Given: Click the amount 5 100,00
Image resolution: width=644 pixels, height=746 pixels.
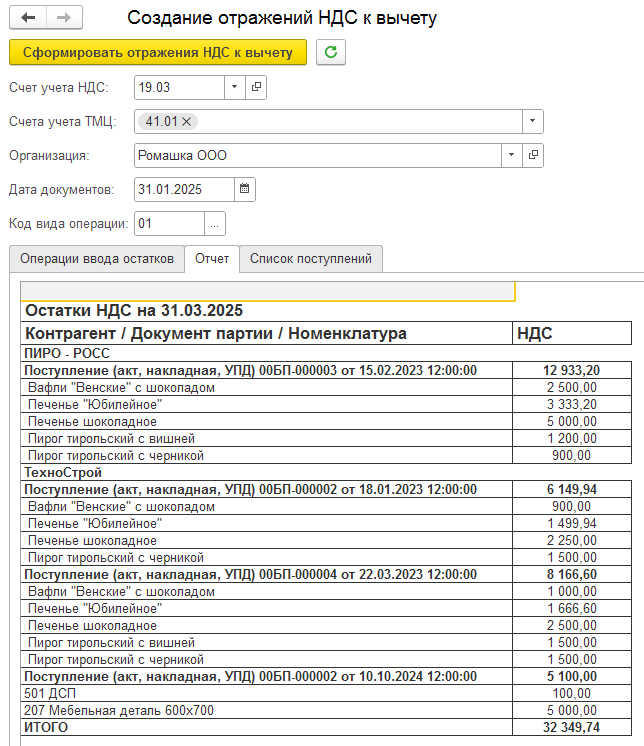Looking at the screenshot, I should click(572, 676).
